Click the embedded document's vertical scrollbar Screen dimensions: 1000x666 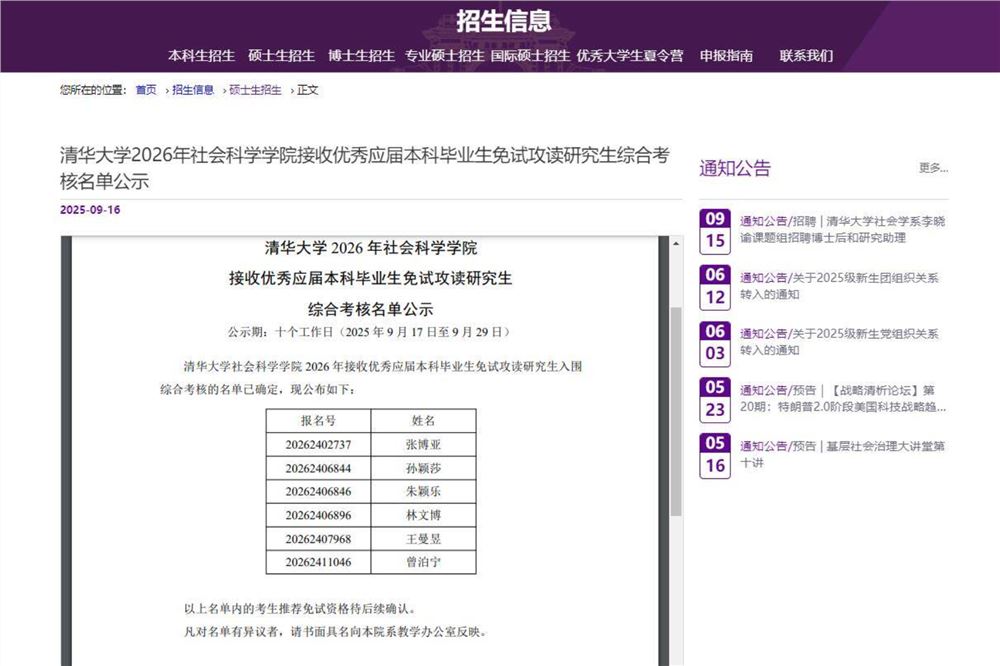(x=675, y=400)
